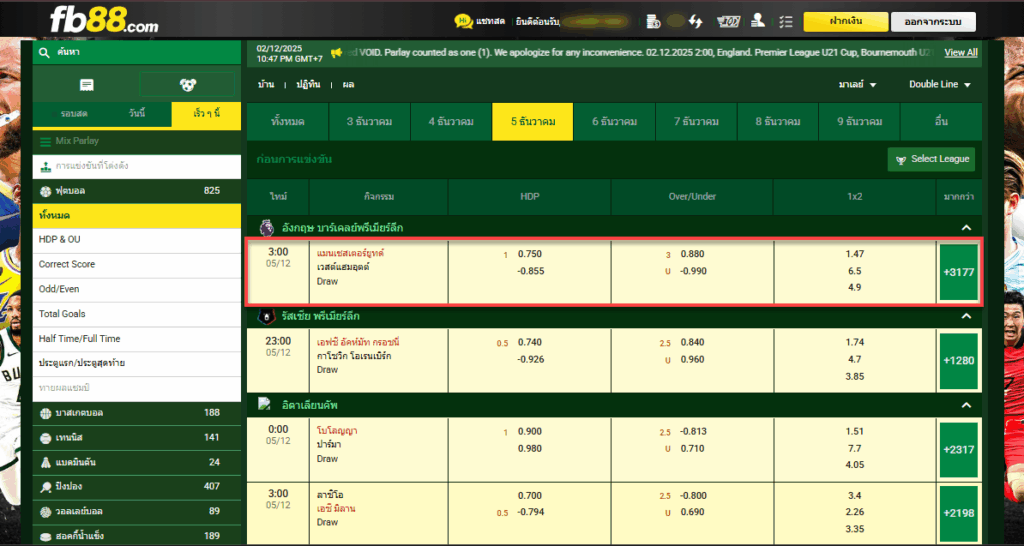Screen dimensions: 1024x546
Task: Collapse the Italian Cup section
Action: point(965,405)
